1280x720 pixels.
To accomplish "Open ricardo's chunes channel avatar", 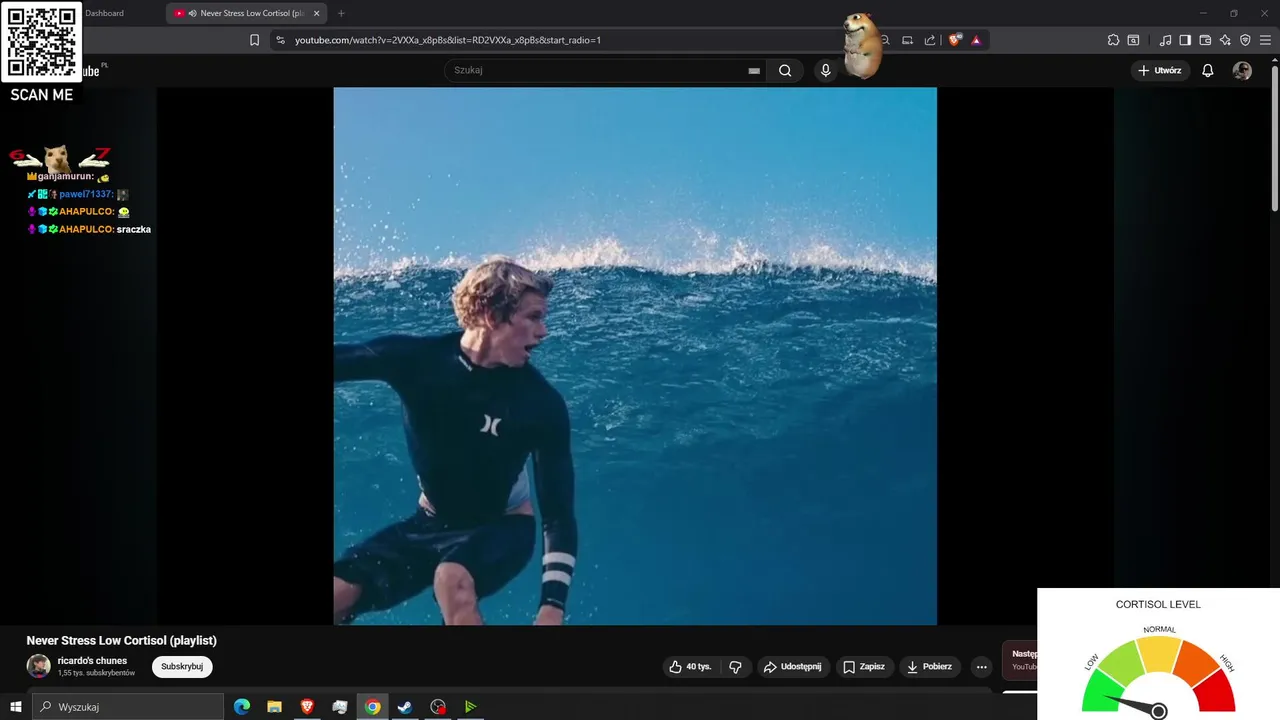I will click(x=38, y=666).
